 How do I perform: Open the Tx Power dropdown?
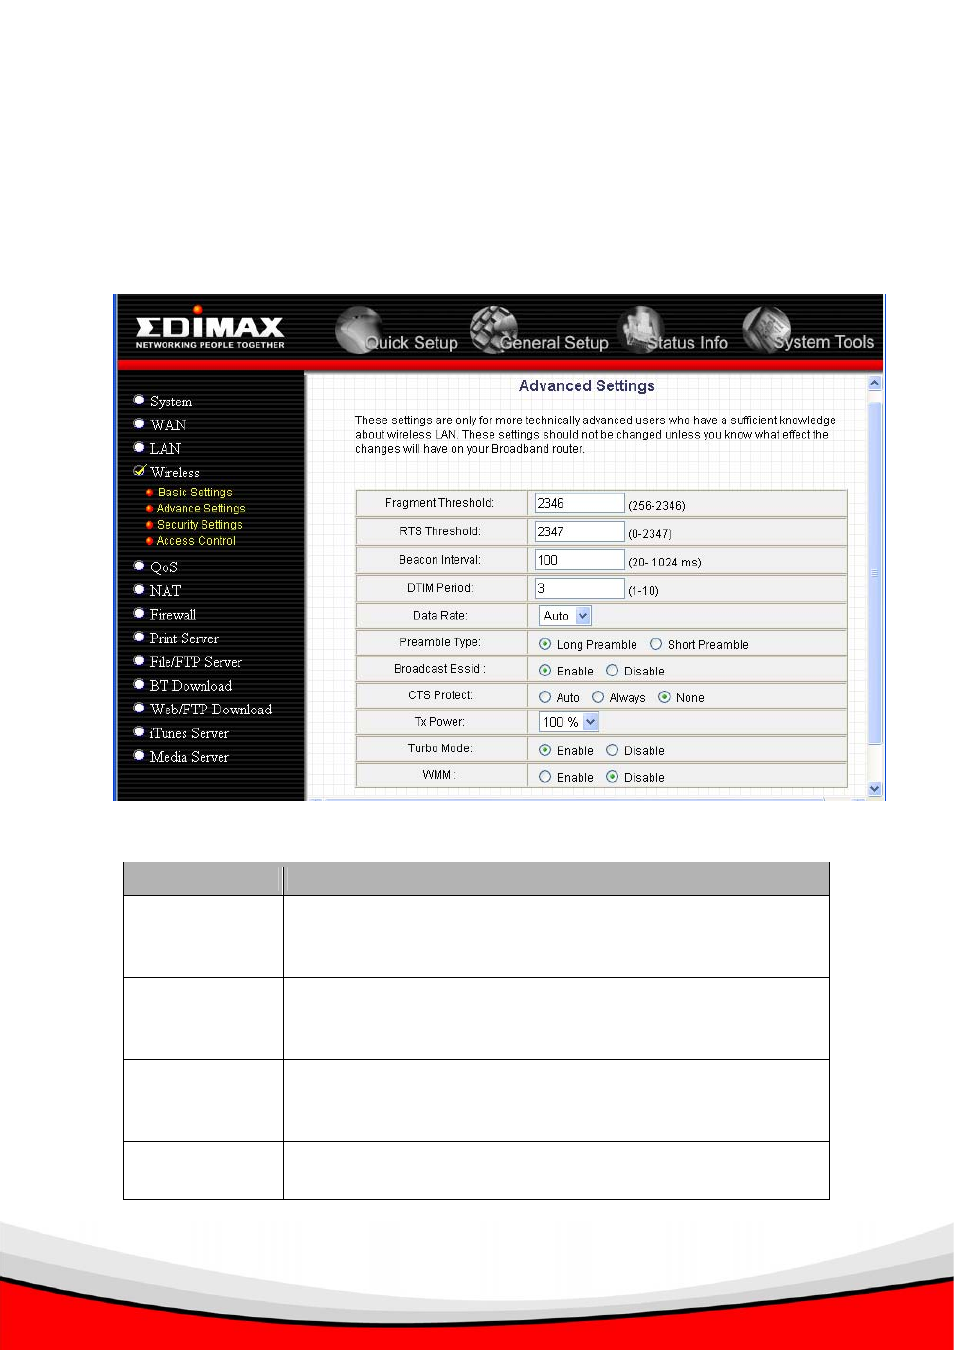[x=569, y=722]
